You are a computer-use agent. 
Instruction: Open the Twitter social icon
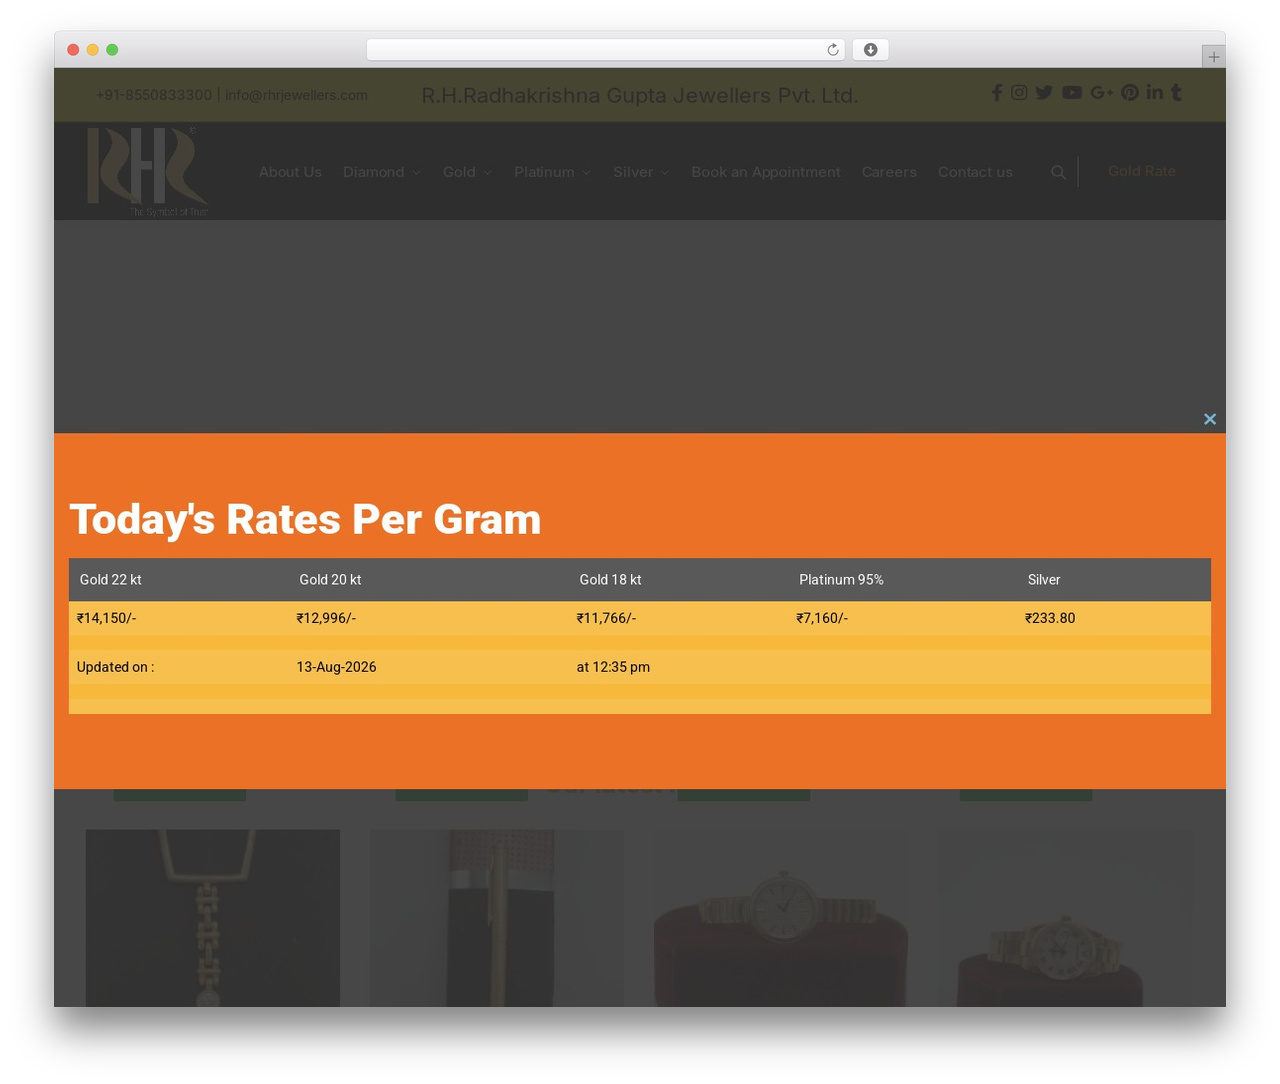(1044, 92)
